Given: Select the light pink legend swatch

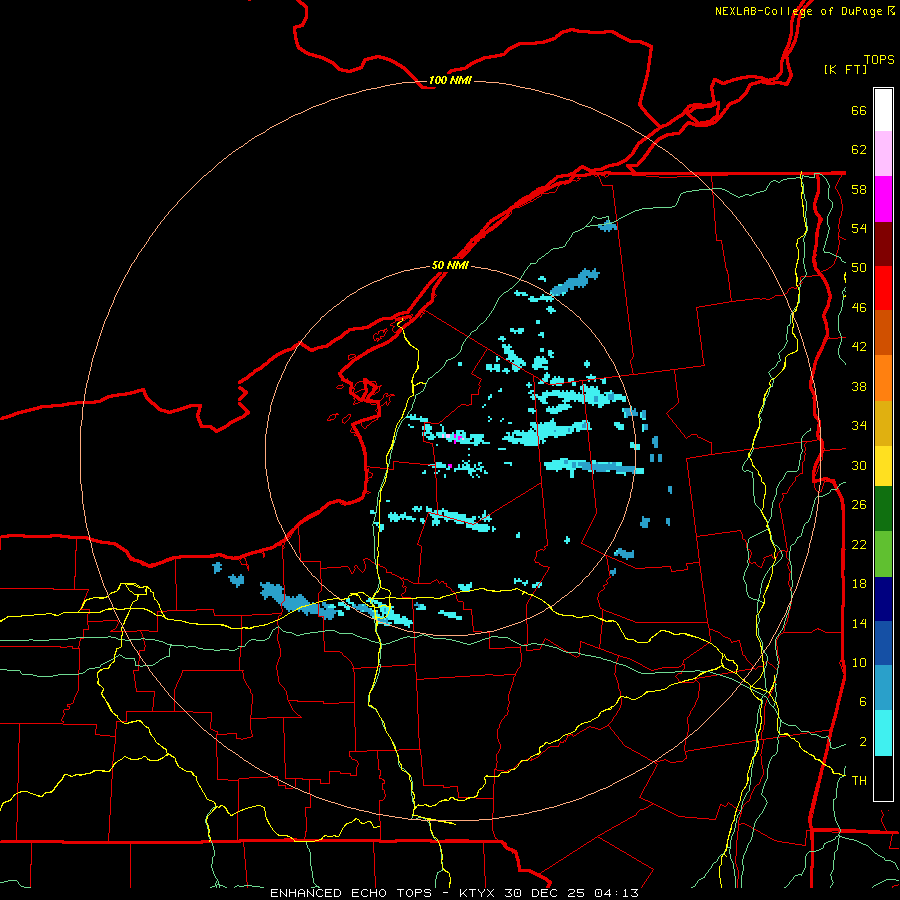Looking at the screenshot, I should (883, 154).
